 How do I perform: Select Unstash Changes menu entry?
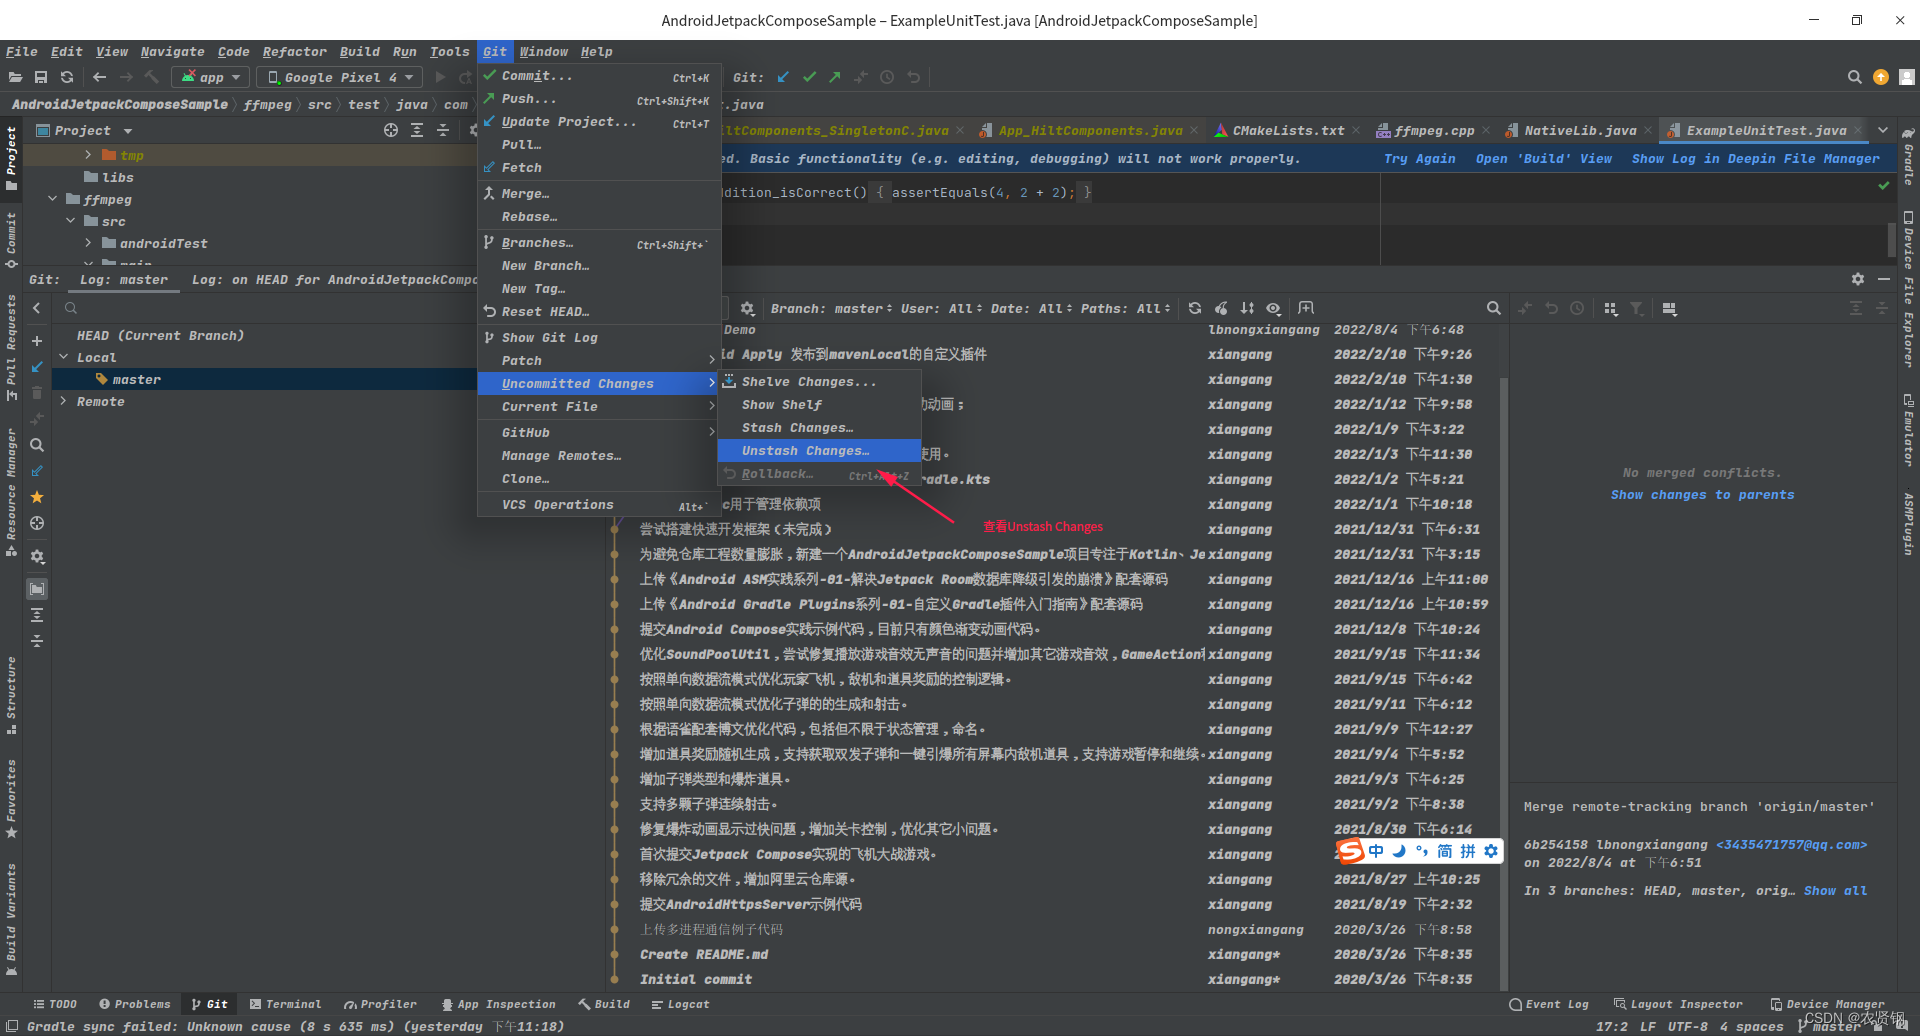pos(819,450)
